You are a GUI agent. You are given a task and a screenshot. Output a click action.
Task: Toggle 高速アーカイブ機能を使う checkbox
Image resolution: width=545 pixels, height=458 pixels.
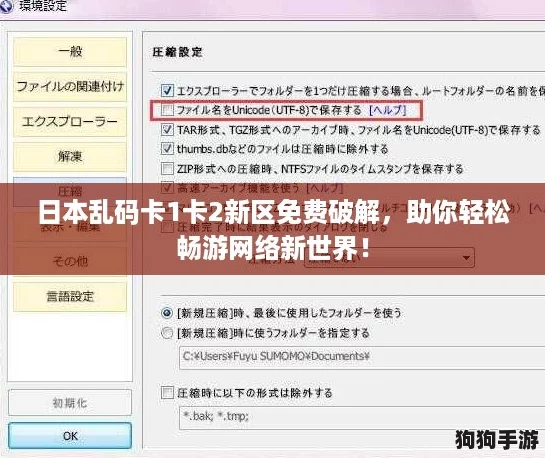coord(167,188)
